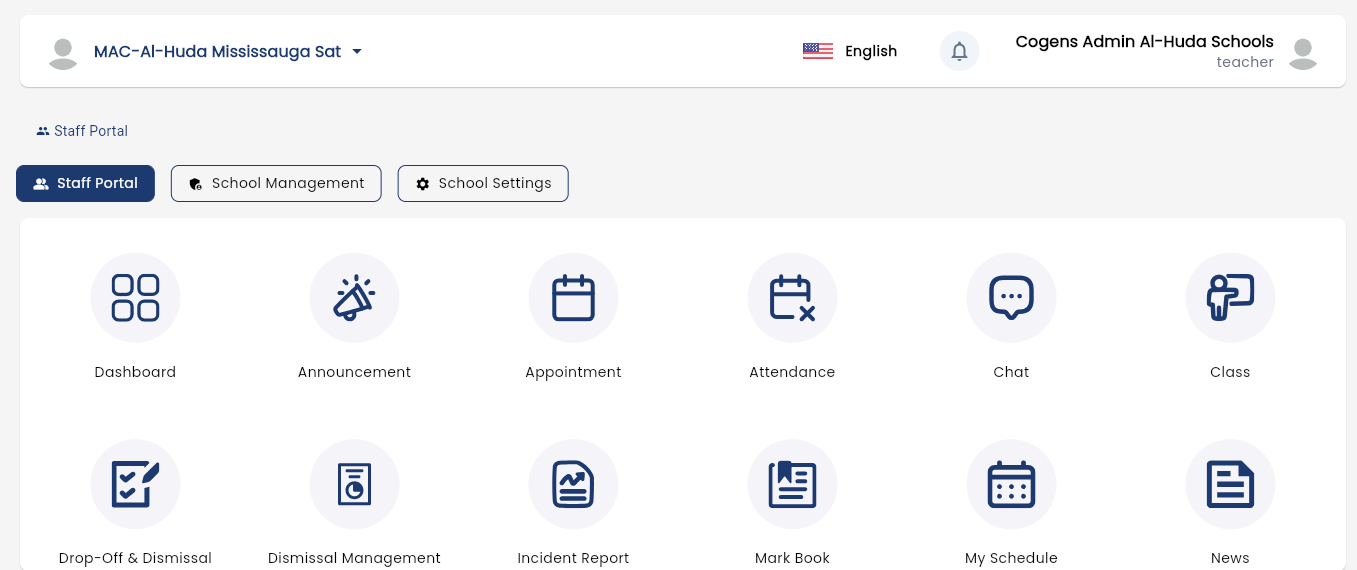This screenshot has width=1357, height=570.
Task: Click the notification bell icon
Action: (959, 51)
